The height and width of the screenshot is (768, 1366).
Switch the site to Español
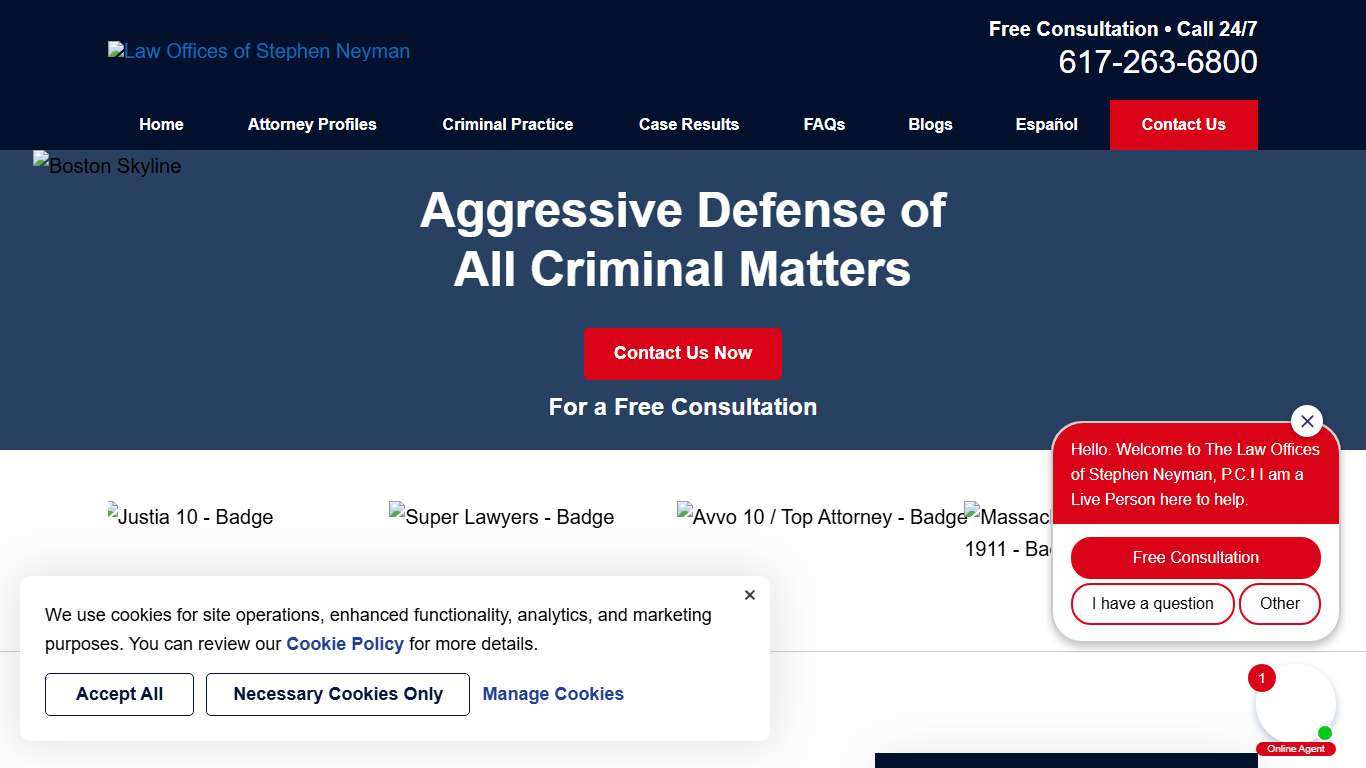click(1046, 124)
